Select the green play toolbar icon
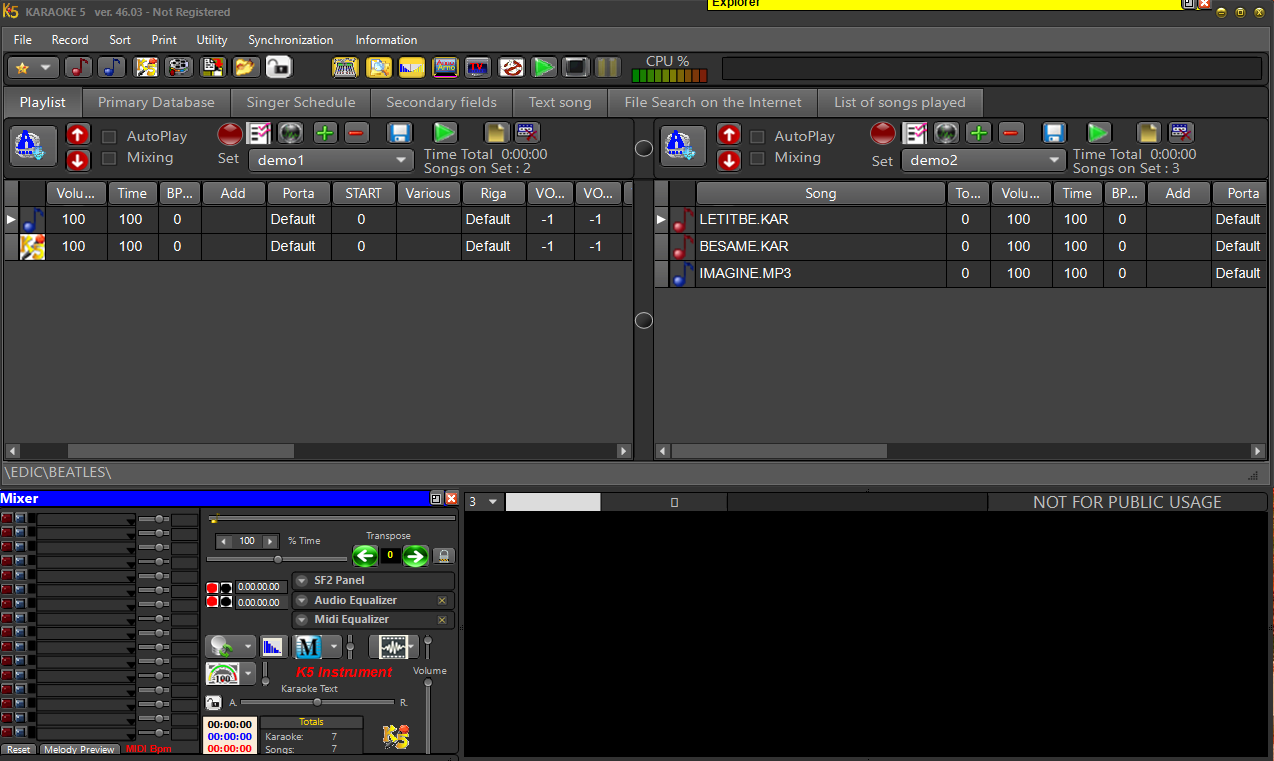 [x=544, y=67]
